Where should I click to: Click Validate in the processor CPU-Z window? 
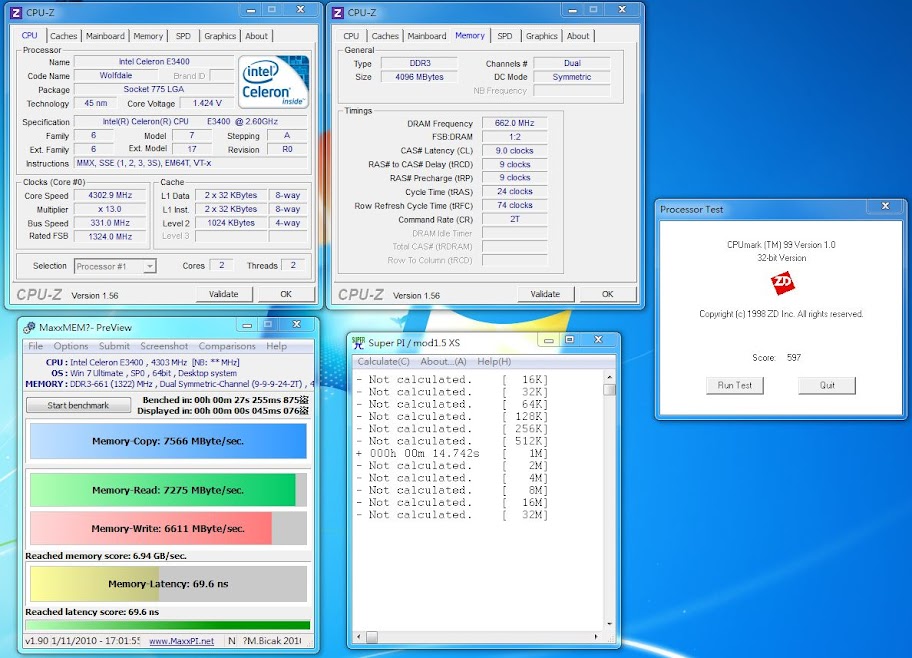(x=224, y=294)
